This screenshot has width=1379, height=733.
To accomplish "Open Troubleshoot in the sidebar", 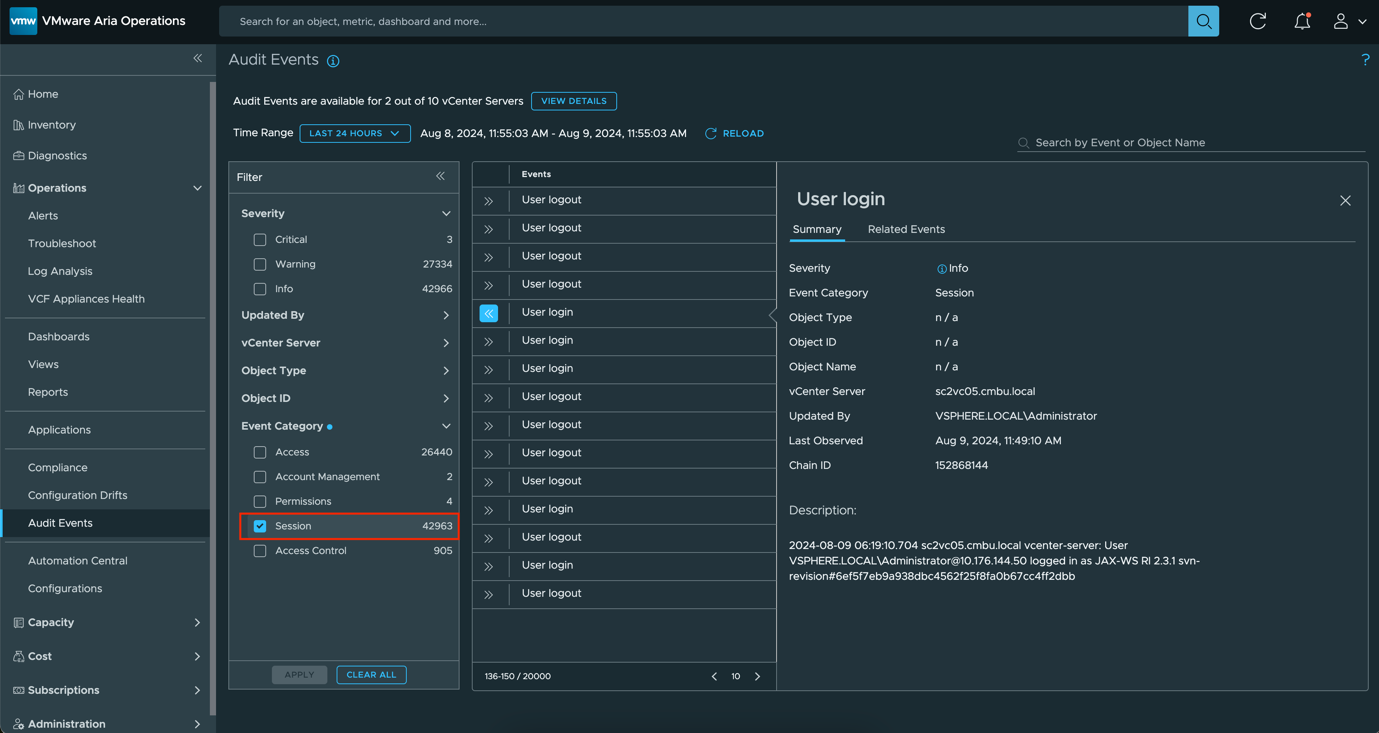I will (x=62, y=243).
